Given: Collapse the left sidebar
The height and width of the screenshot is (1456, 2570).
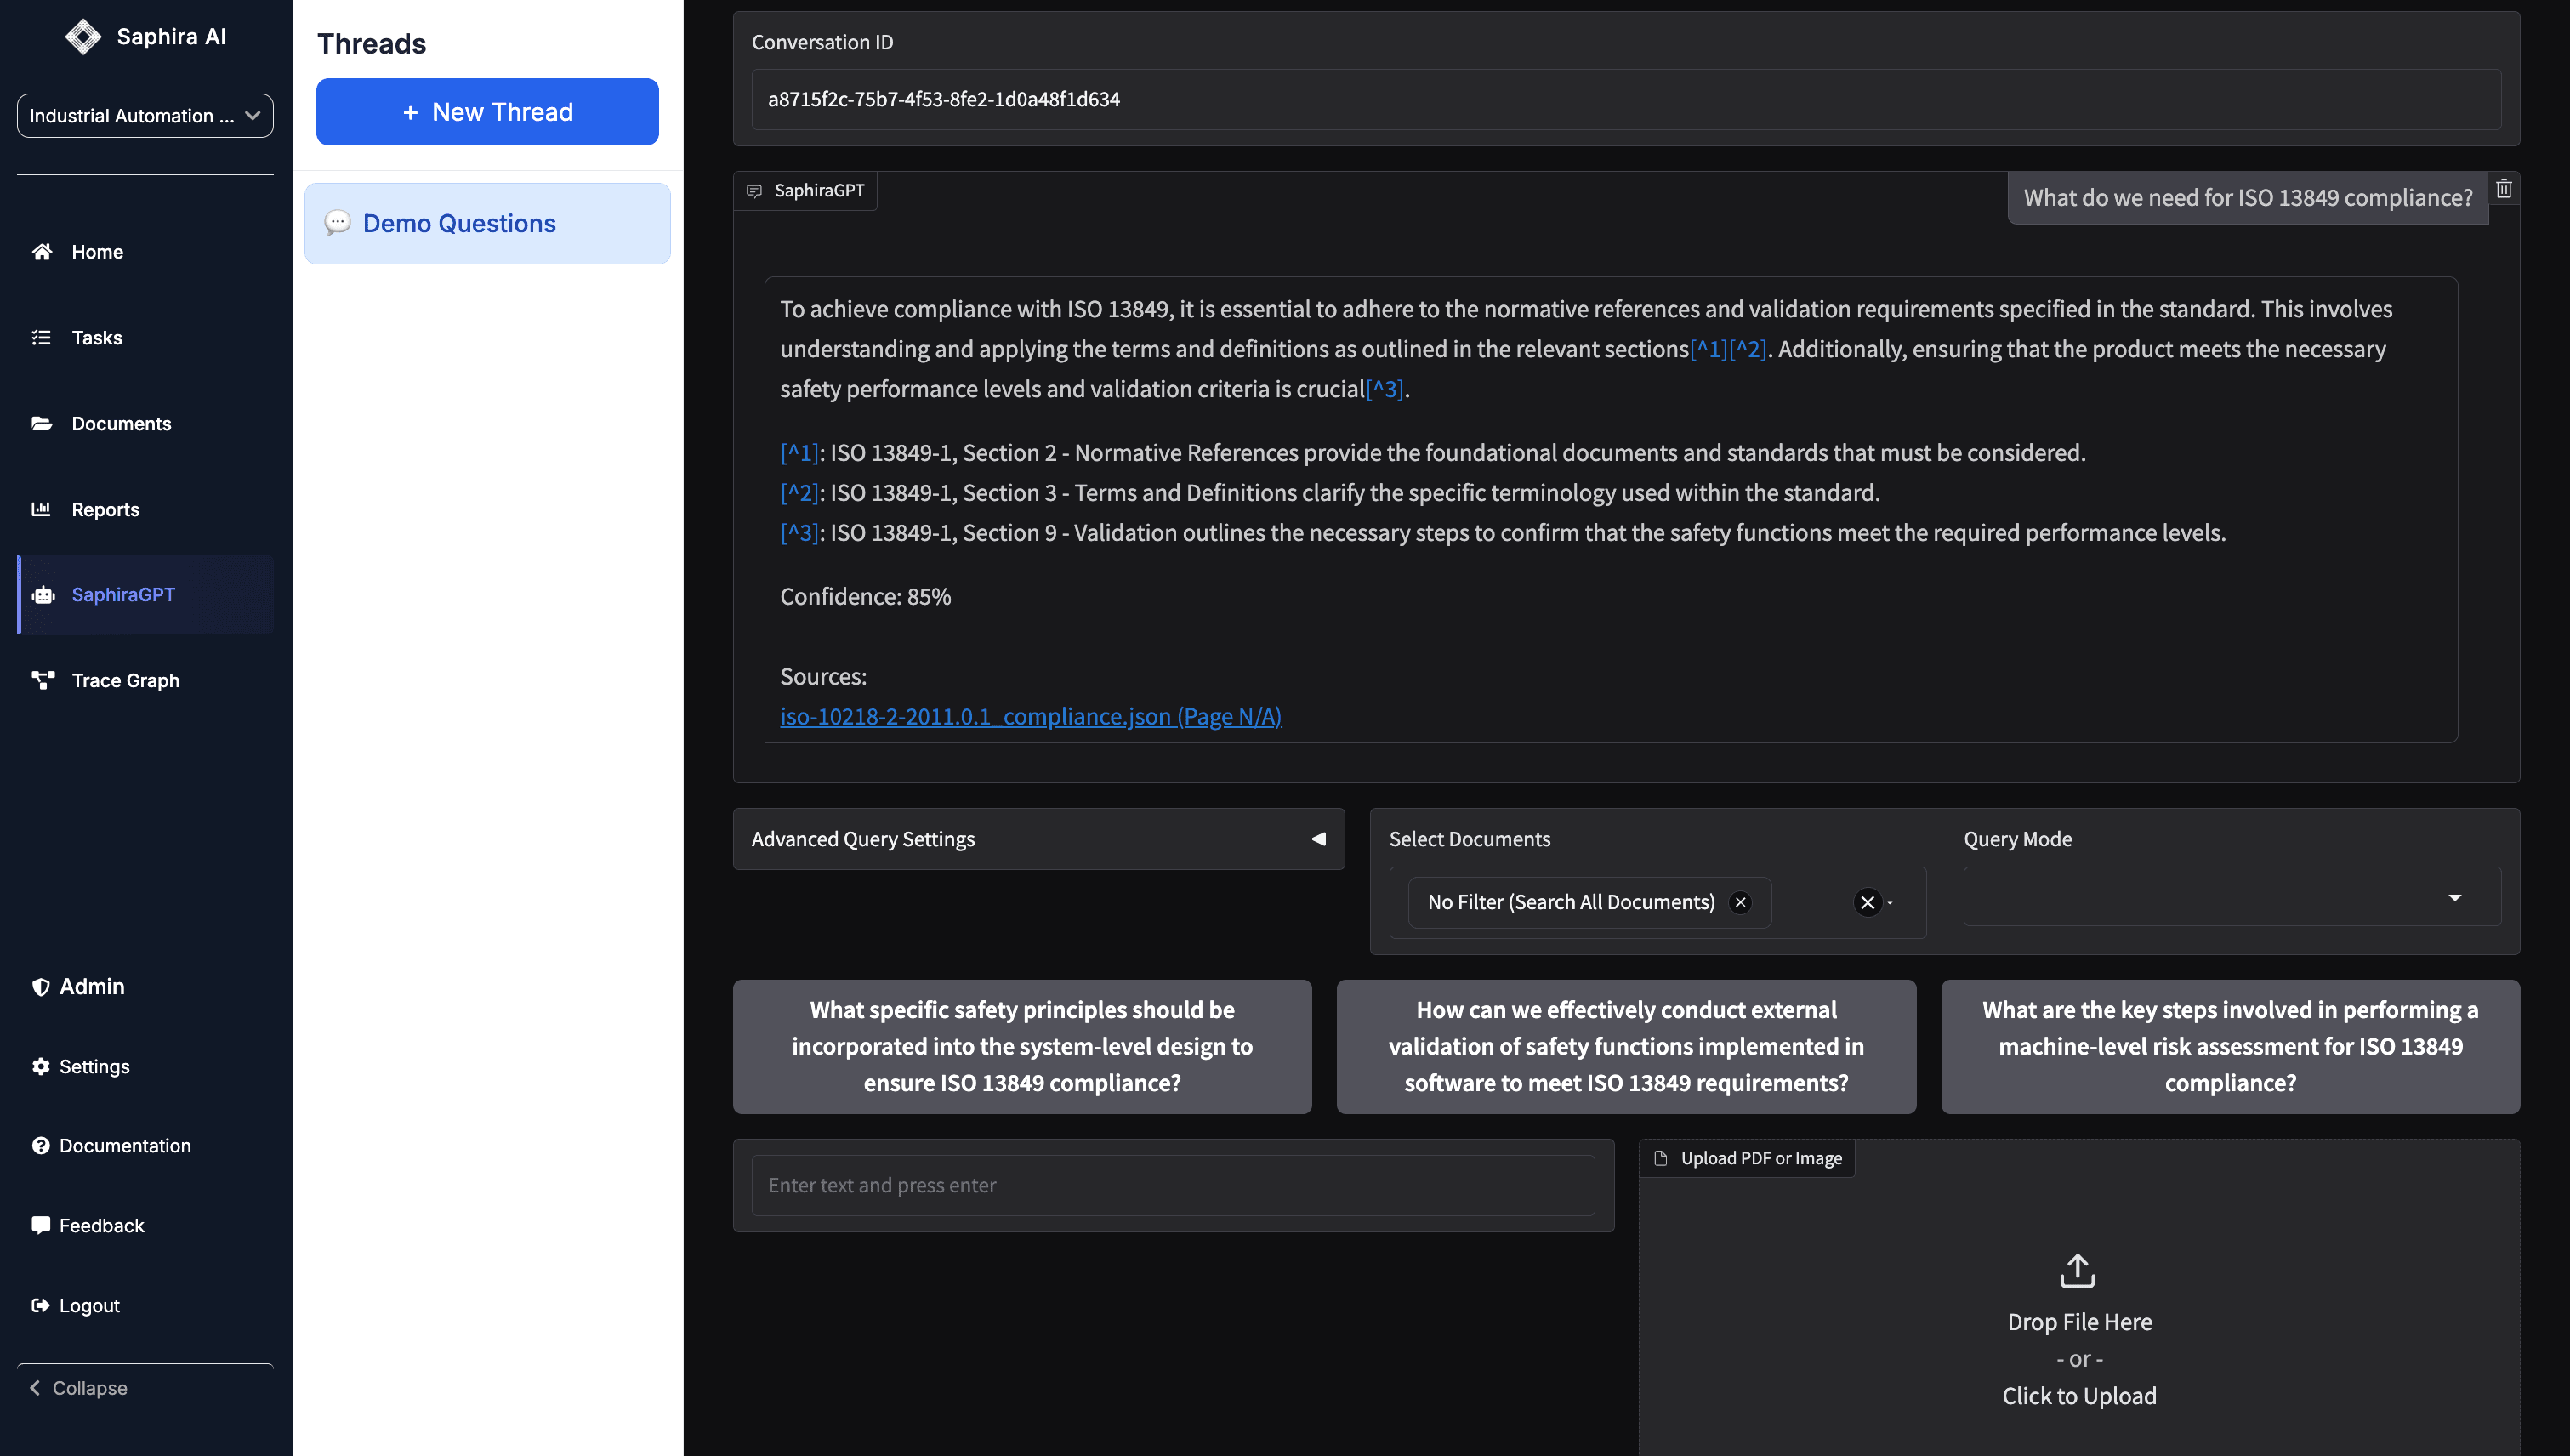Looking at the screenshot, I should point(89,1388).
